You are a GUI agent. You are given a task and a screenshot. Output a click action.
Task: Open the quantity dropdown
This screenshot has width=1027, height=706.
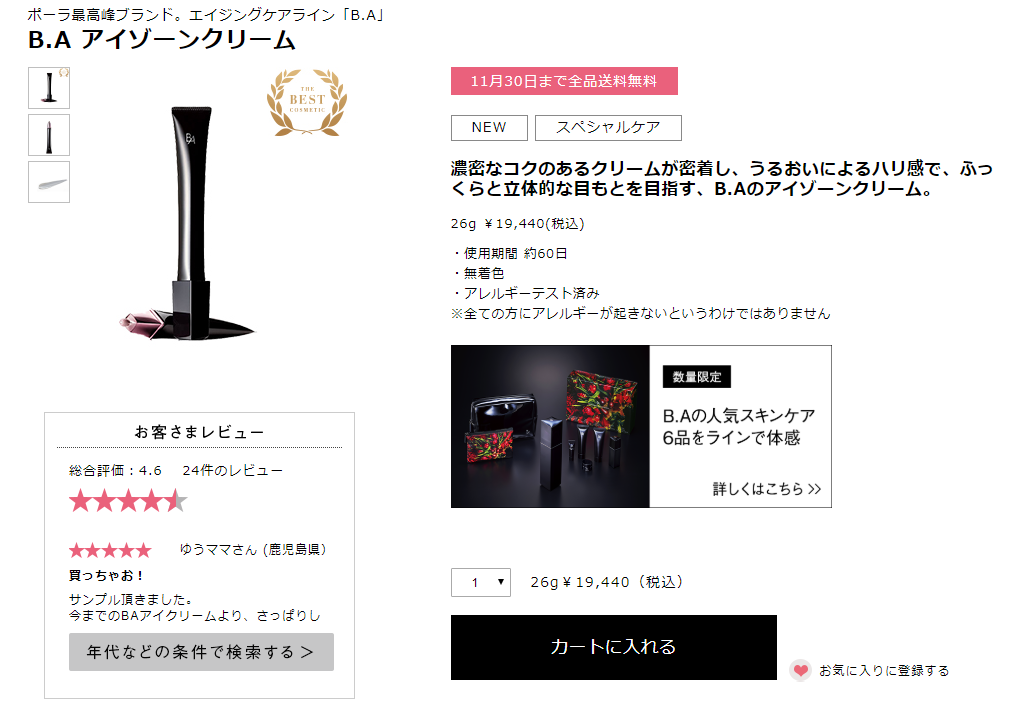point(481,582)
